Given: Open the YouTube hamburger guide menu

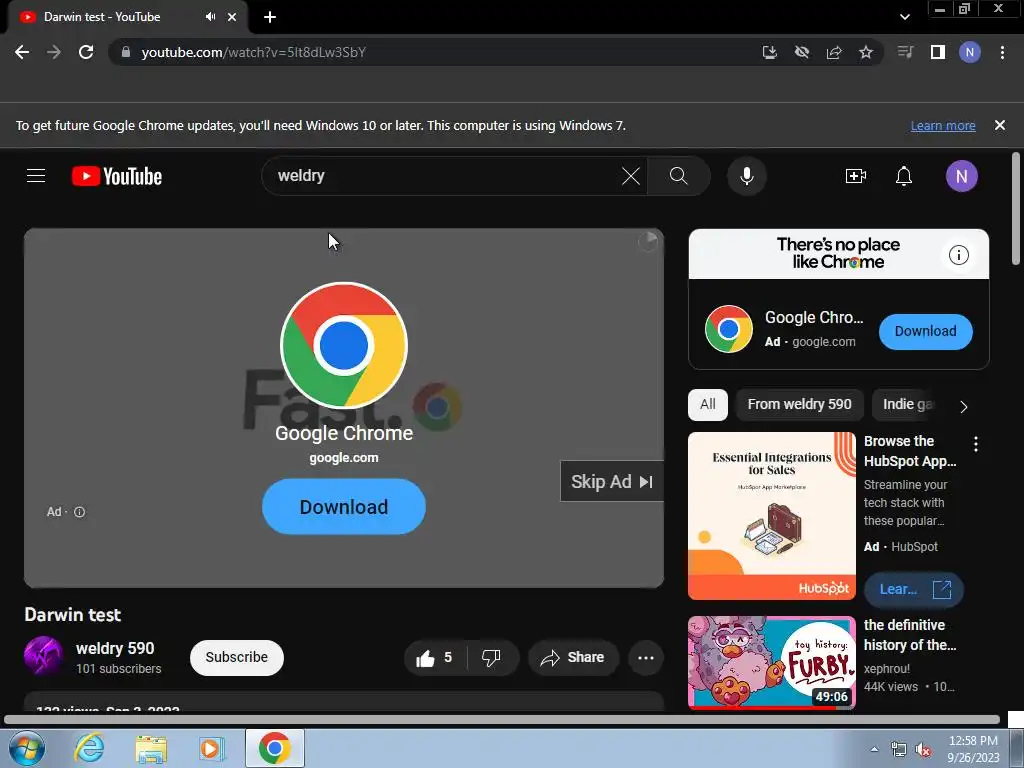Looking at the screenshot, I should click(x=36, y=176).
